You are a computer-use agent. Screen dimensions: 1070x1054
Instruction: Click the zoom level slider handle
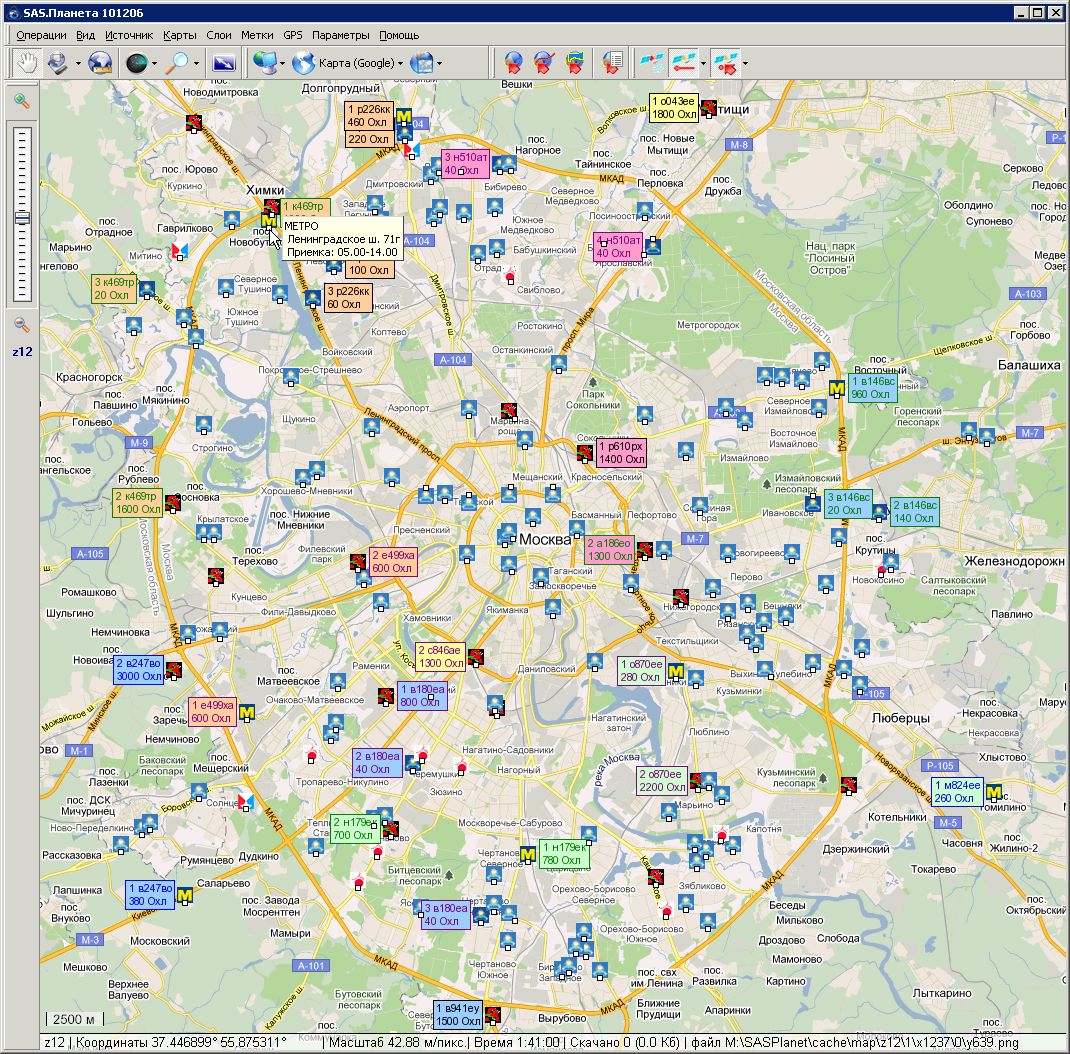click(x=21, y=218)
